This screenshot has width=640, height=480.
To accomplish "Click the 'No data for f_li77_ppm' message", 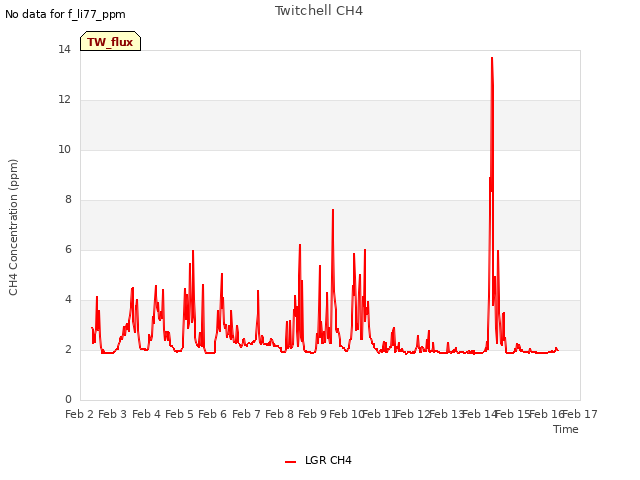I will 65,14.
